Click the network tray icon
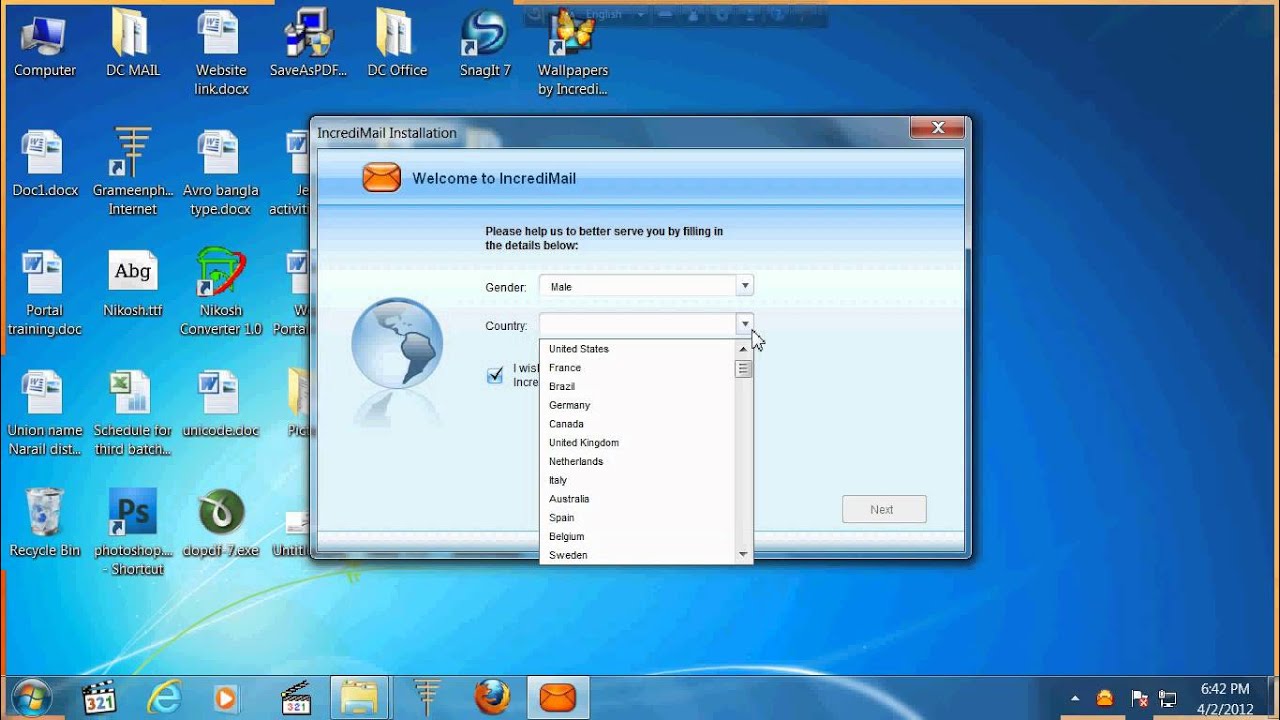This screenshot has width=1280, height=720. (x=1167, y=698)
